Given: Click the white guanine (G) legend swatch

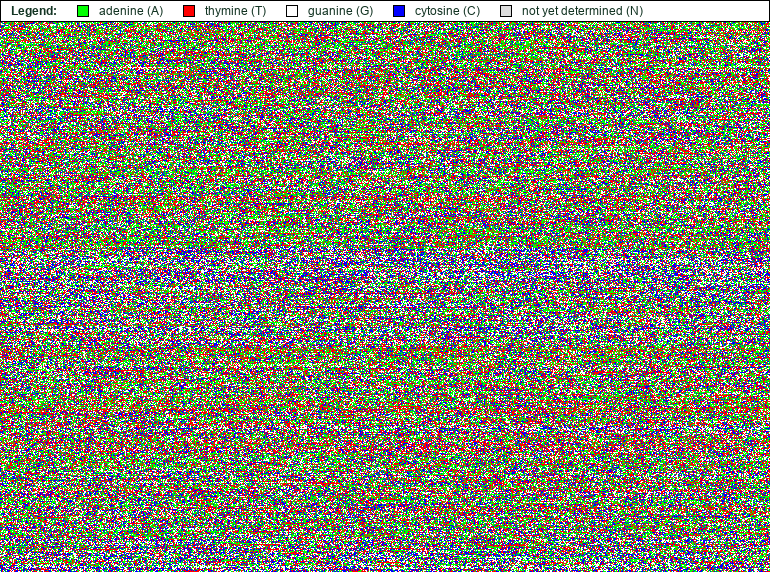Looking at the screenshot, I should point(292,11).
